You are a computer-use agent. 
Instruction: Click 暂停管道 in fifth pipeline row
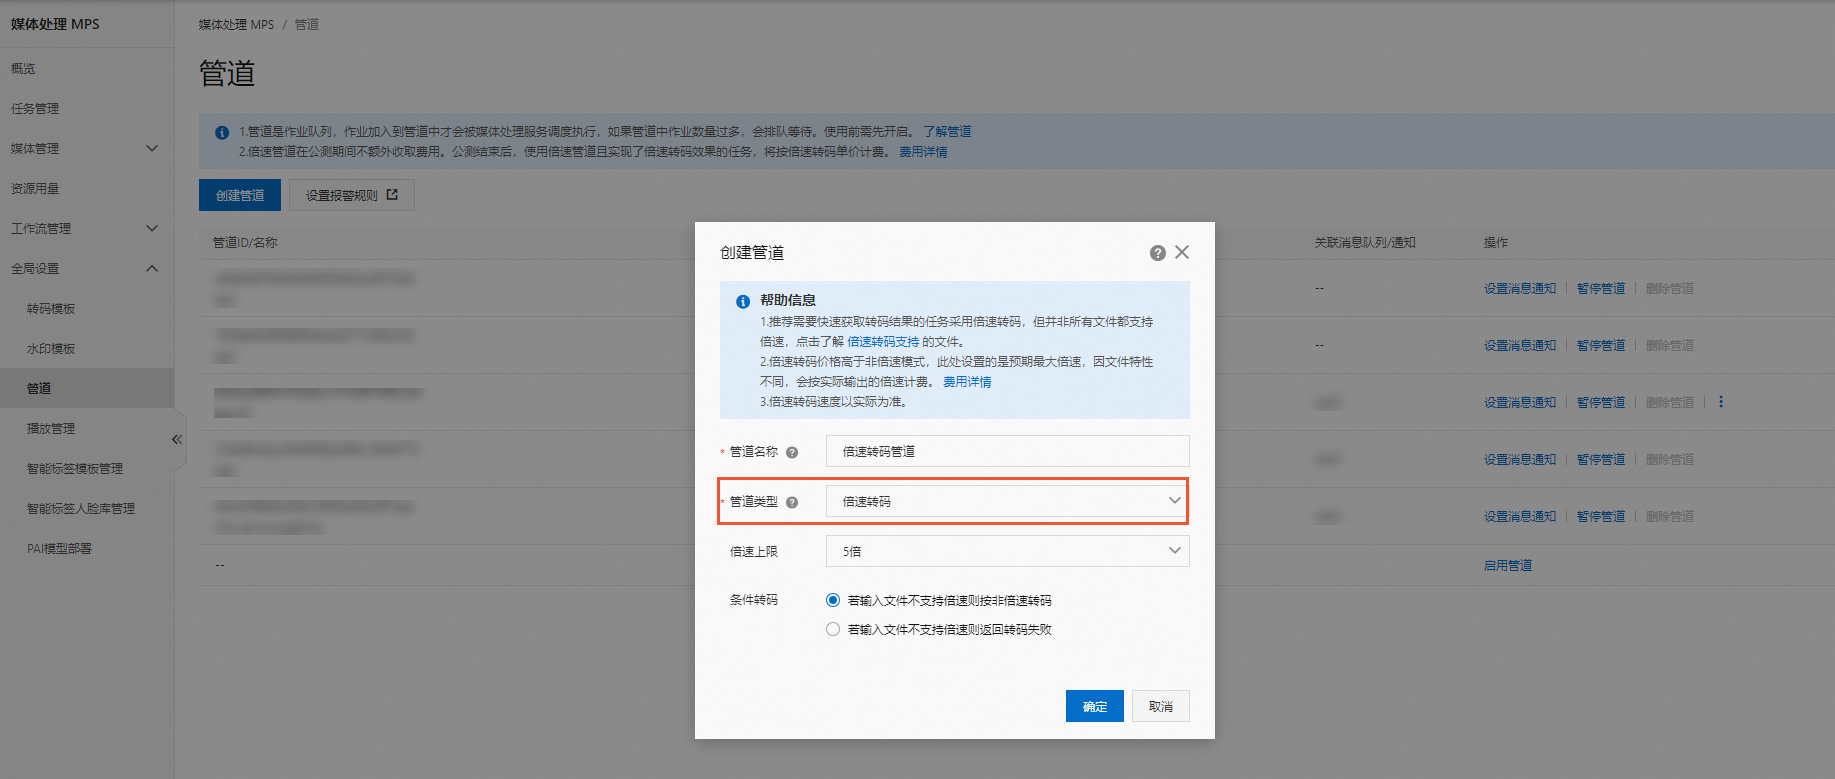[1601, 516]
